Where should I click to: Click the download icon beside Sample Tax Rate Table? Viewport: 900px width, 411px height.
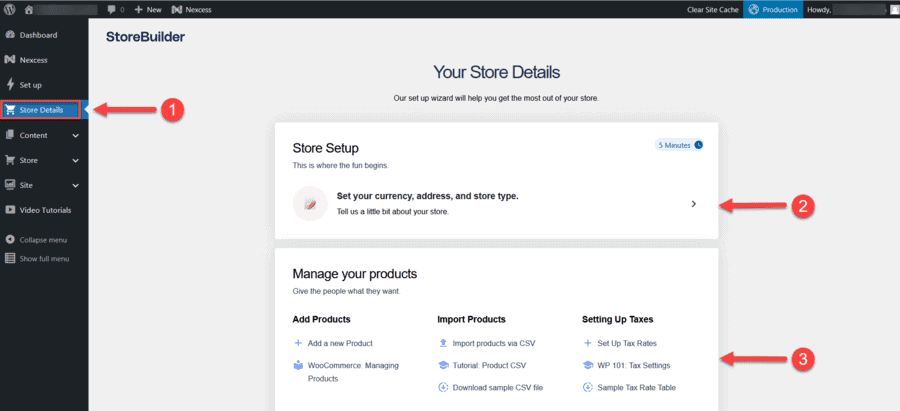point(587,387)
